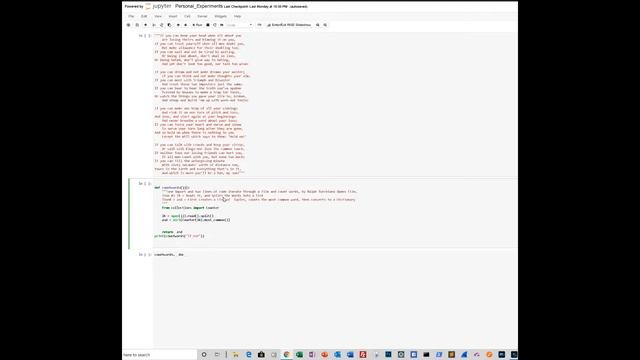The height and width of the screenshot is (360, 640).
Task: Open the Insert menu
Action: click(x=173, y=16)
